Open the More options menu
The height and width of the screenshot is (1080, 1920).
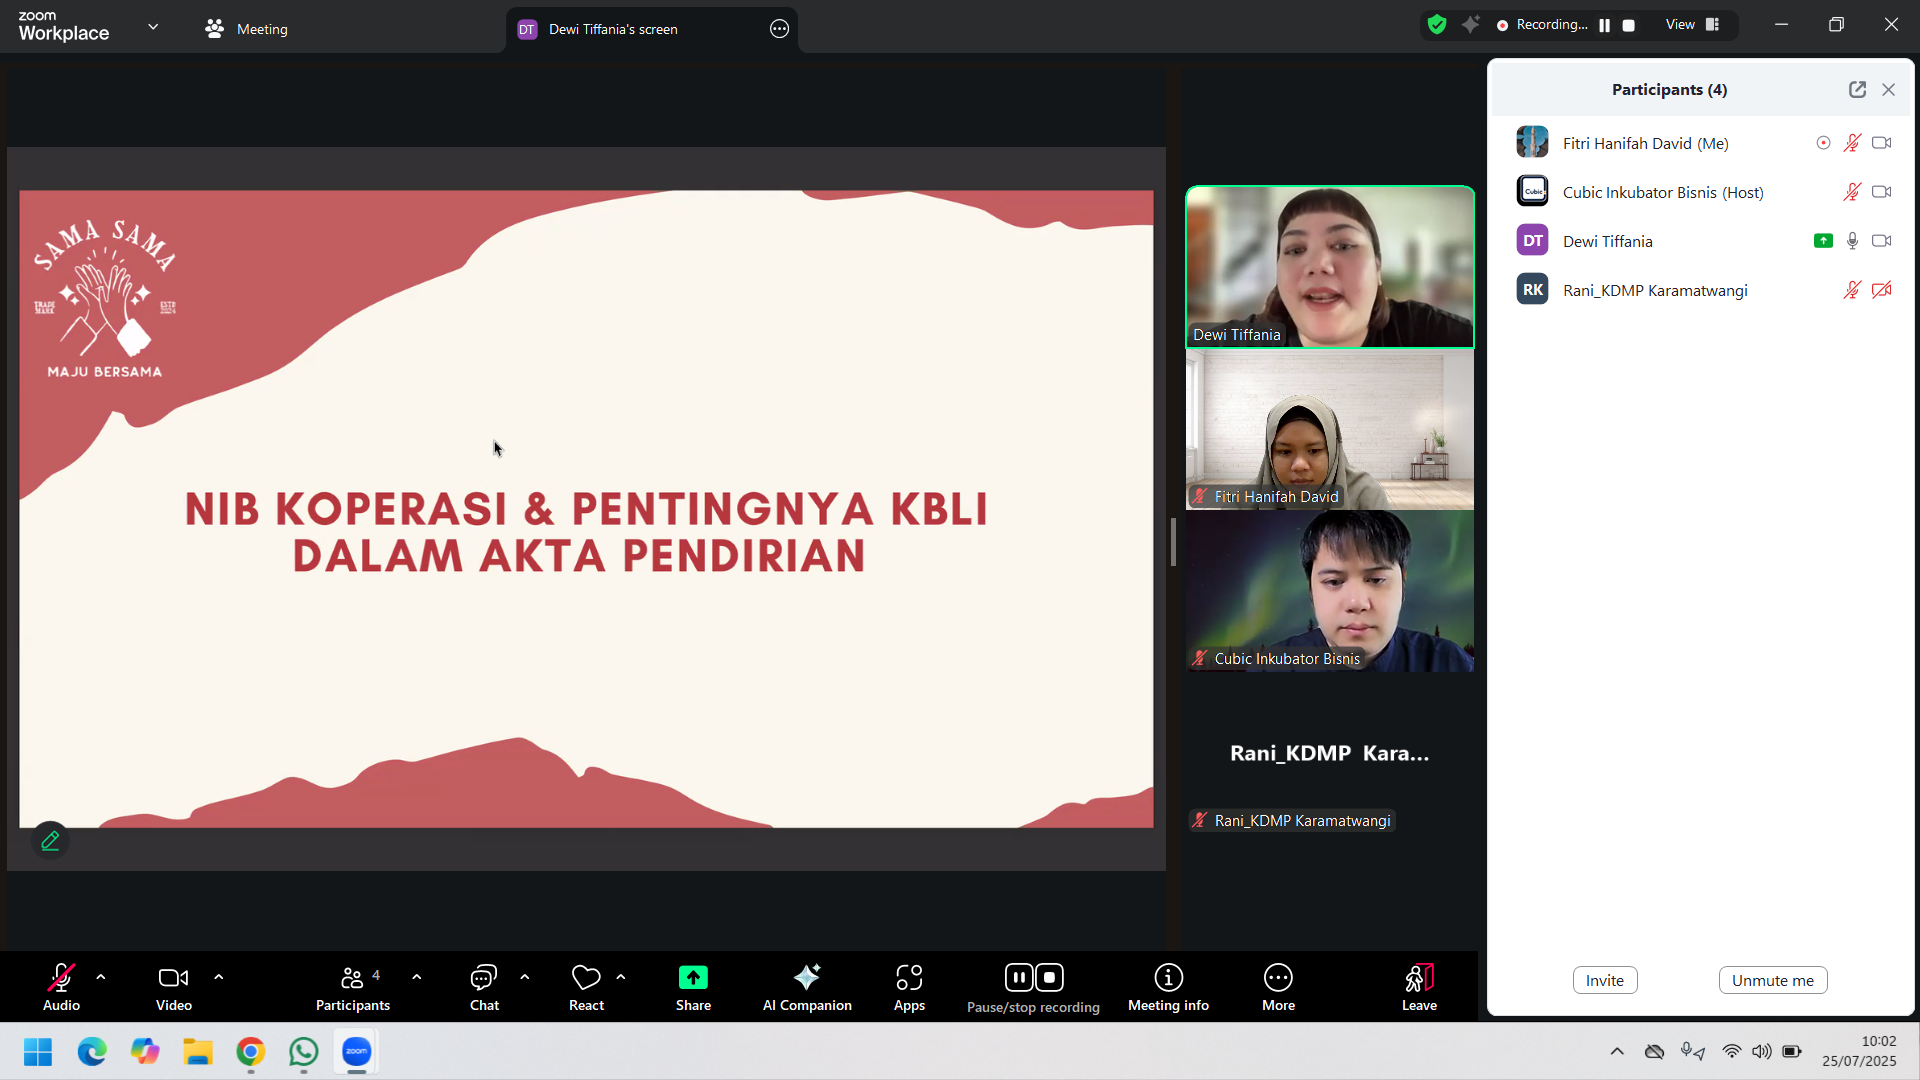click(x=1278, y=986)
